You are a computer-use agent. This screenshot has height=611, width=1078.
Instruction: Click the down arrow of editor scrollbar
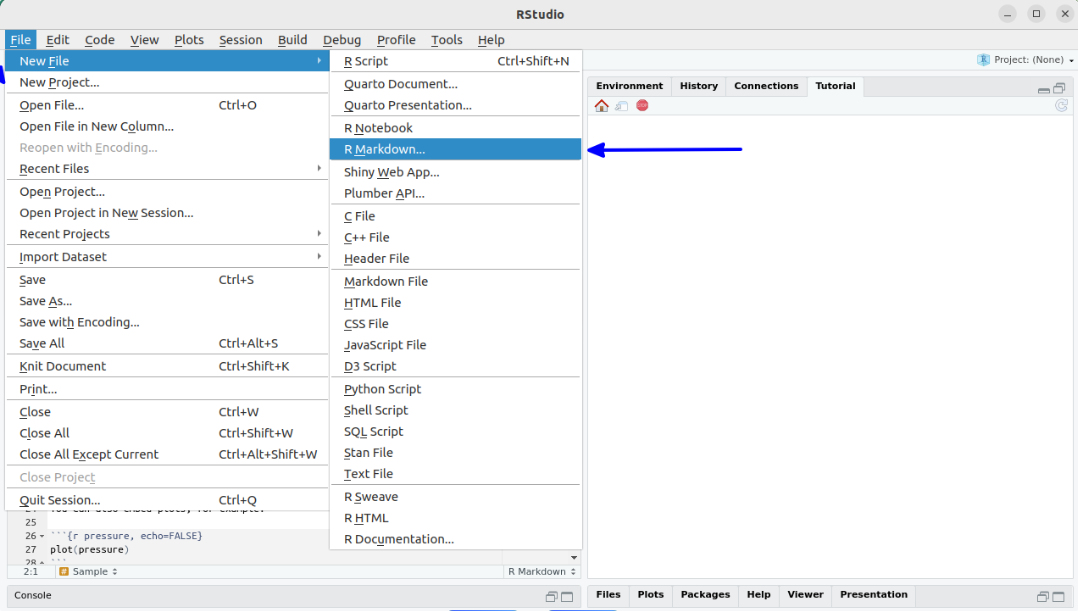tap(573, 557)
